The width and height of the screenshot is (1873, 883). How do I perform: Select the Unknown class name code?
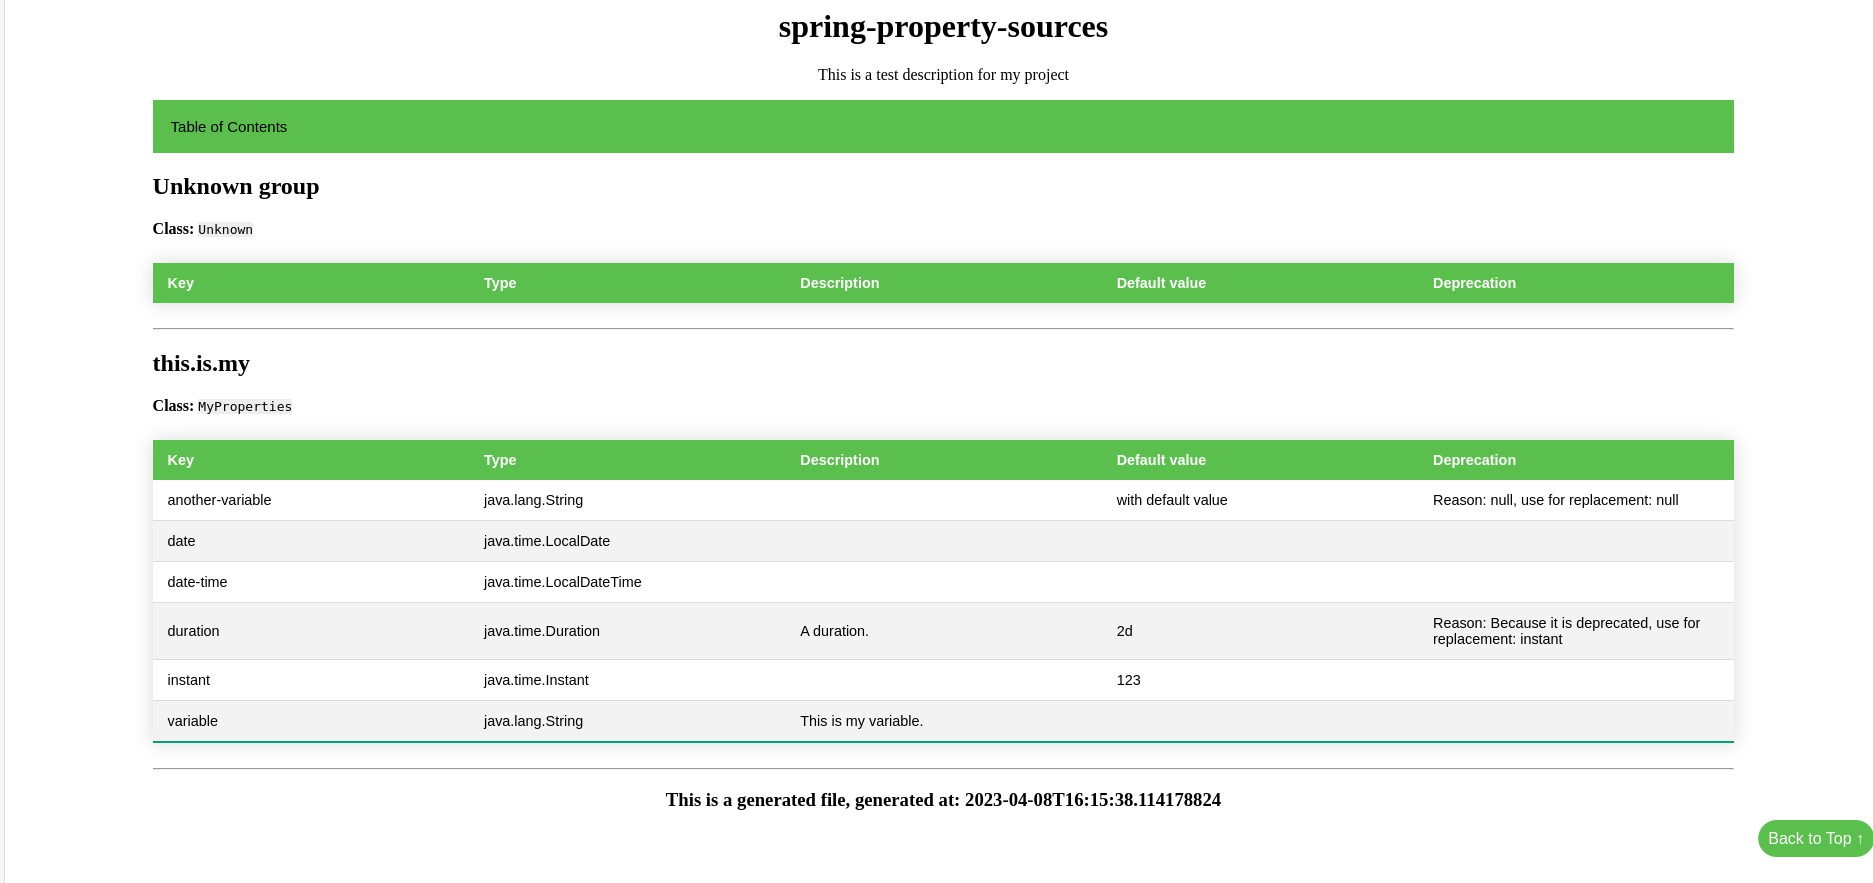225,230
